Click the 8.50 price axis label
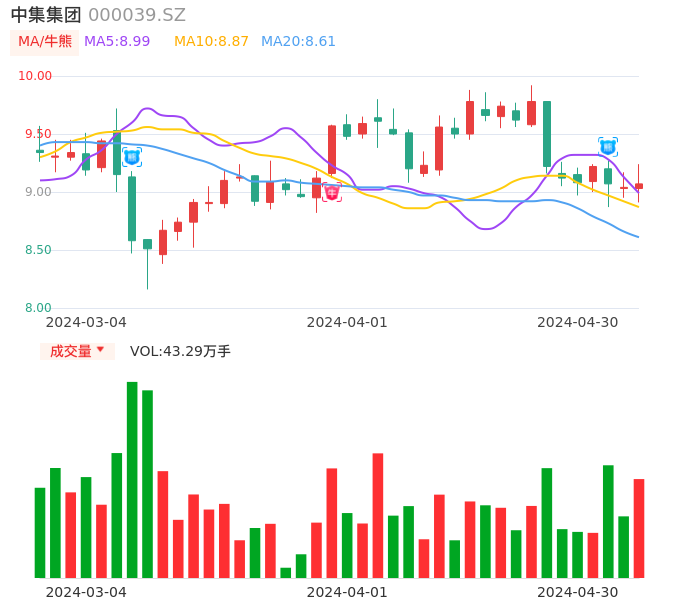 (38, 250)
